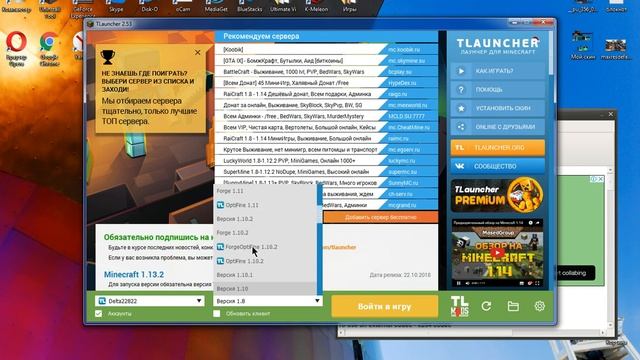
Task: Choose 'Forge 1.10.2' from version list
Action: click(x=265, y=233)
